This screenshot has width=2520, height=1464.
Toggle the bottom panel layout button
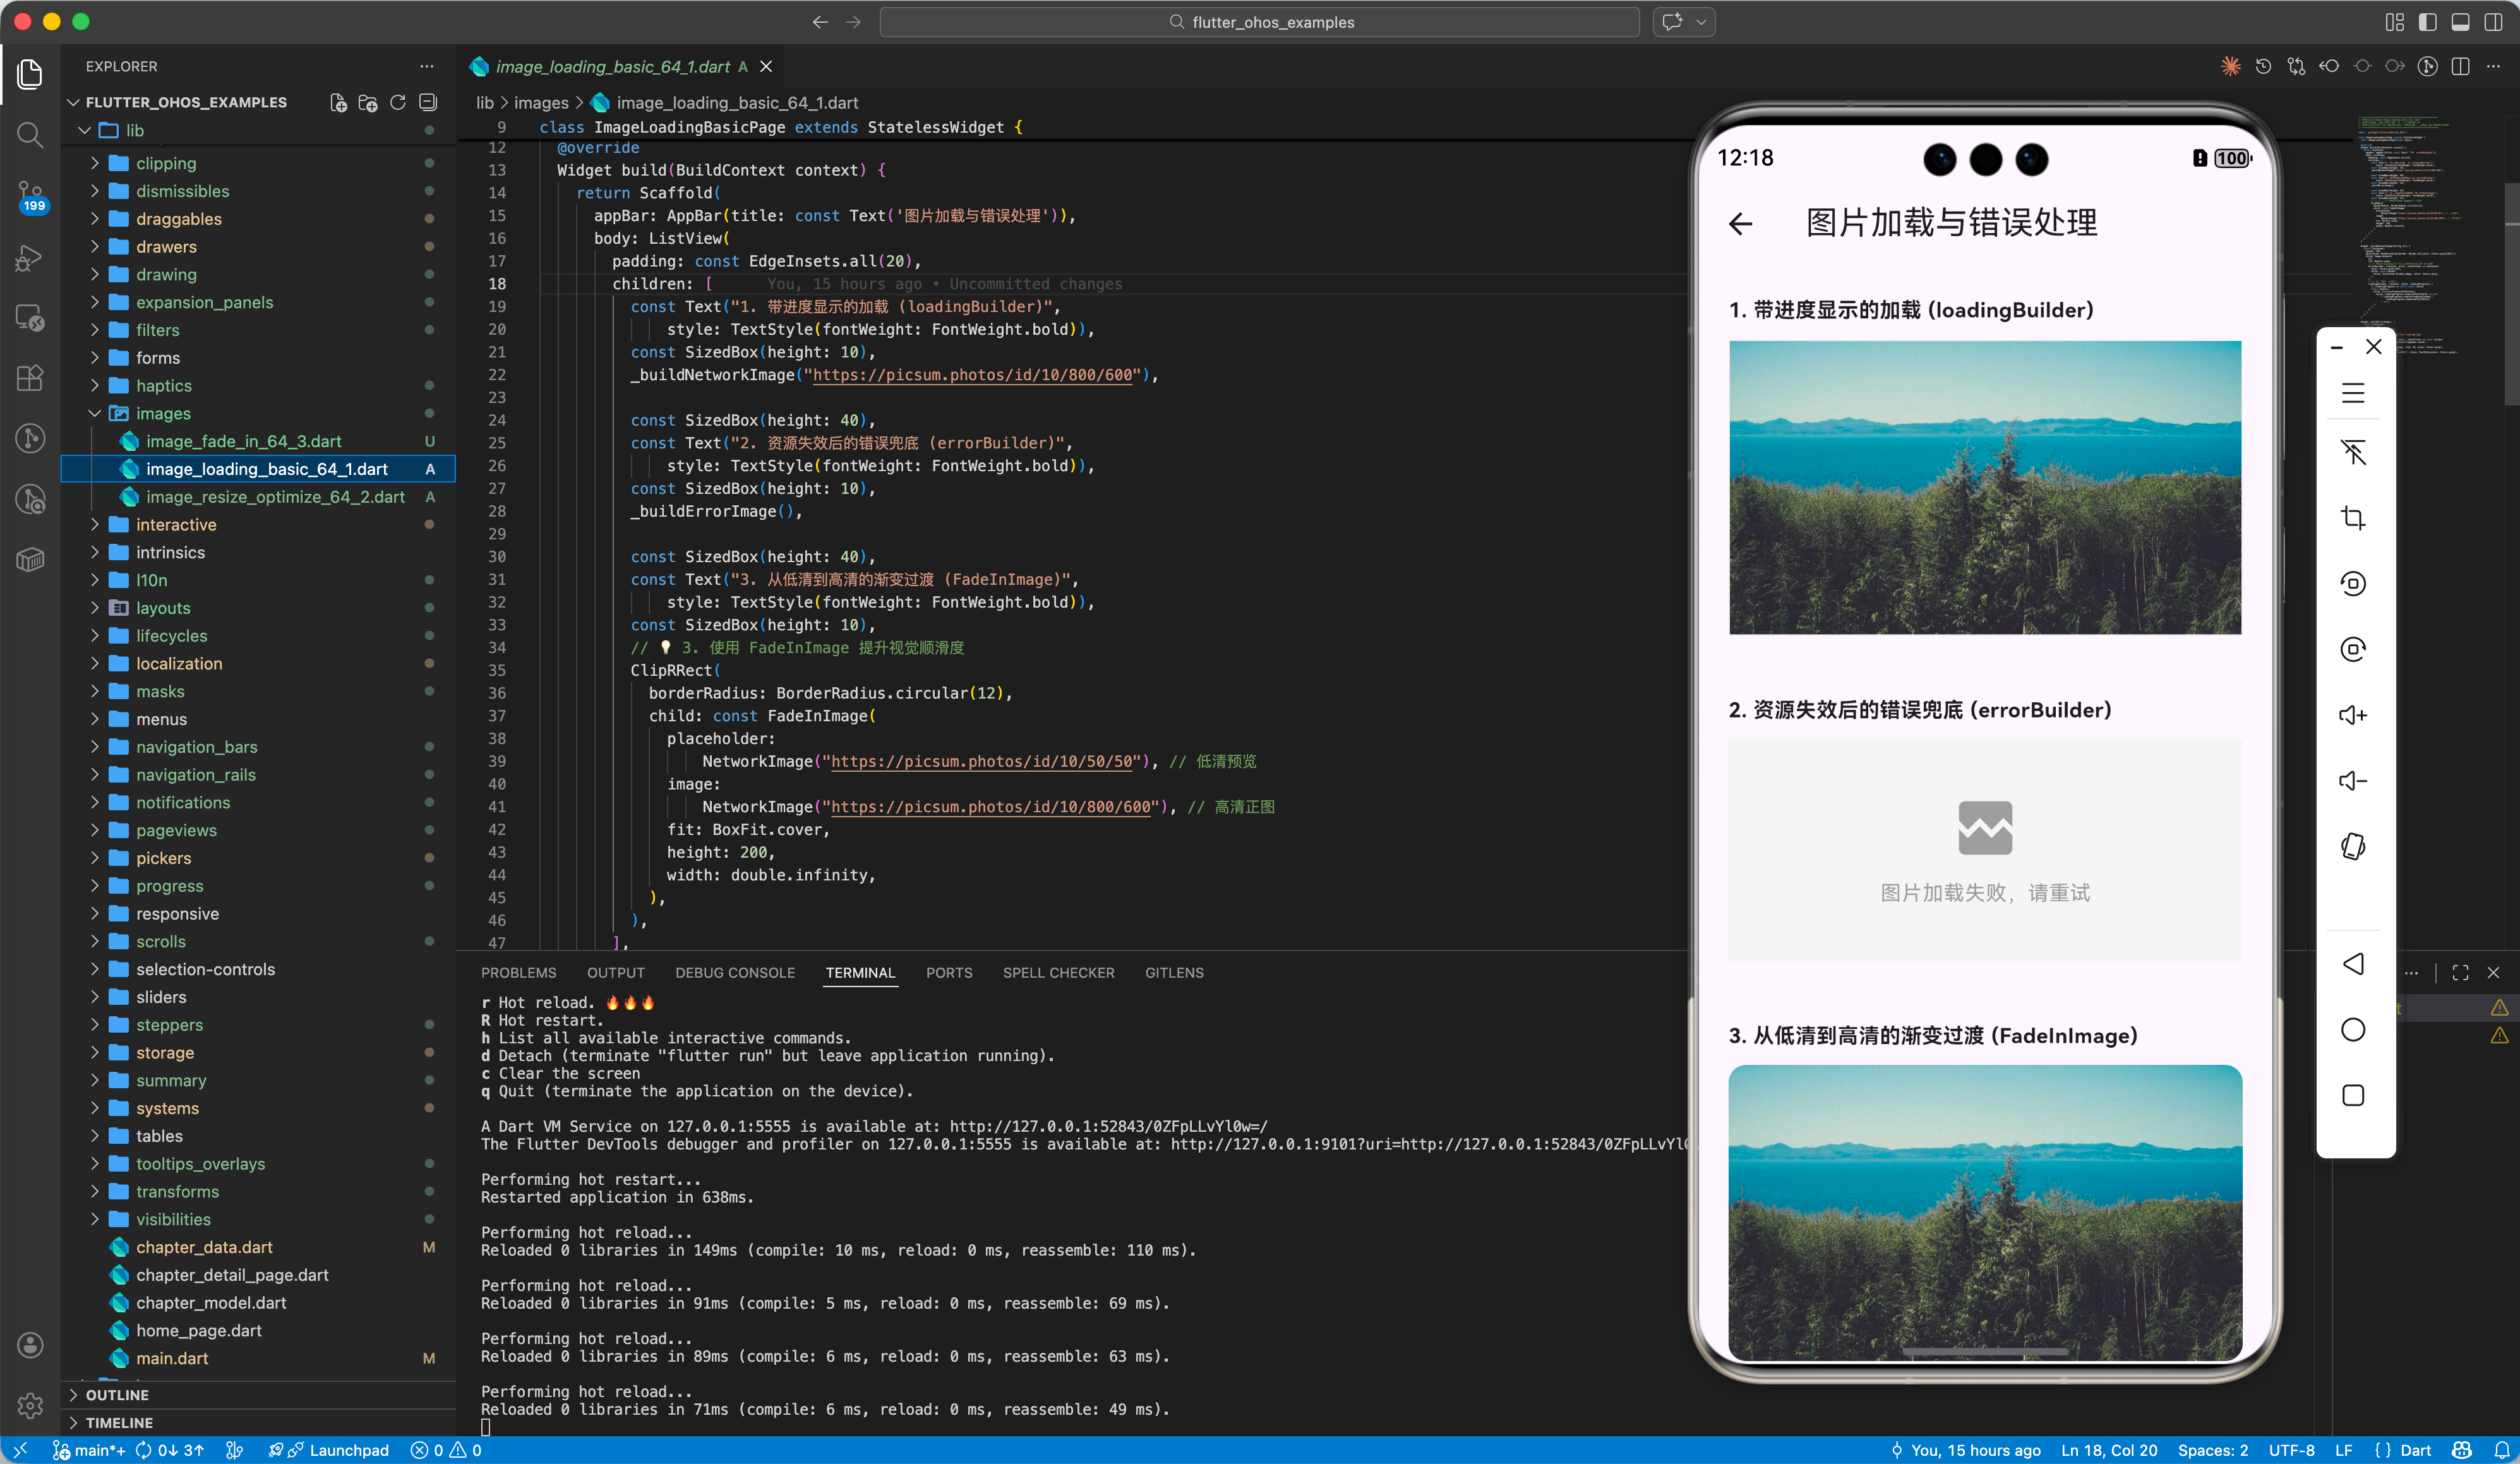[2460, 22]
